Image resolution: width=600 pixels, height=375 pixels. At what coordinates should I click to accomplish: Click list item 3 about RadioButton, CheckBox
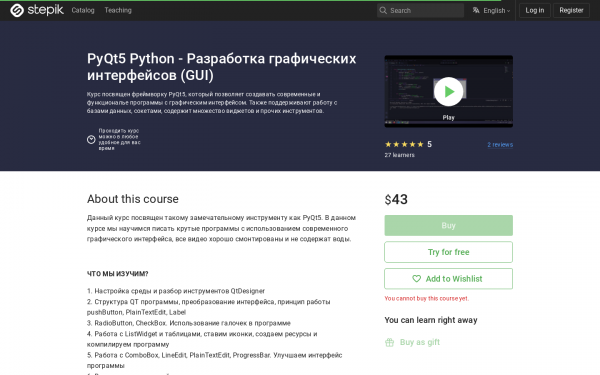[x=189, y=323]
